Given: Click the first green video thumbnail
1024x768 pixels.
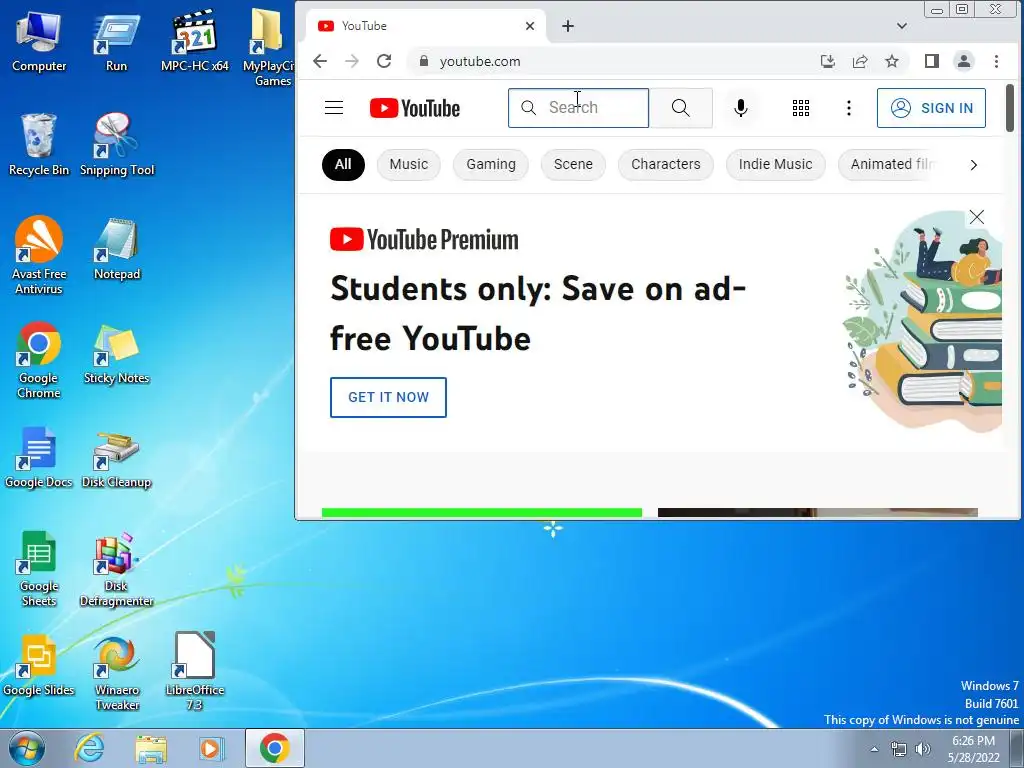Looking at the screenshot, I should (x=482, y=513).
